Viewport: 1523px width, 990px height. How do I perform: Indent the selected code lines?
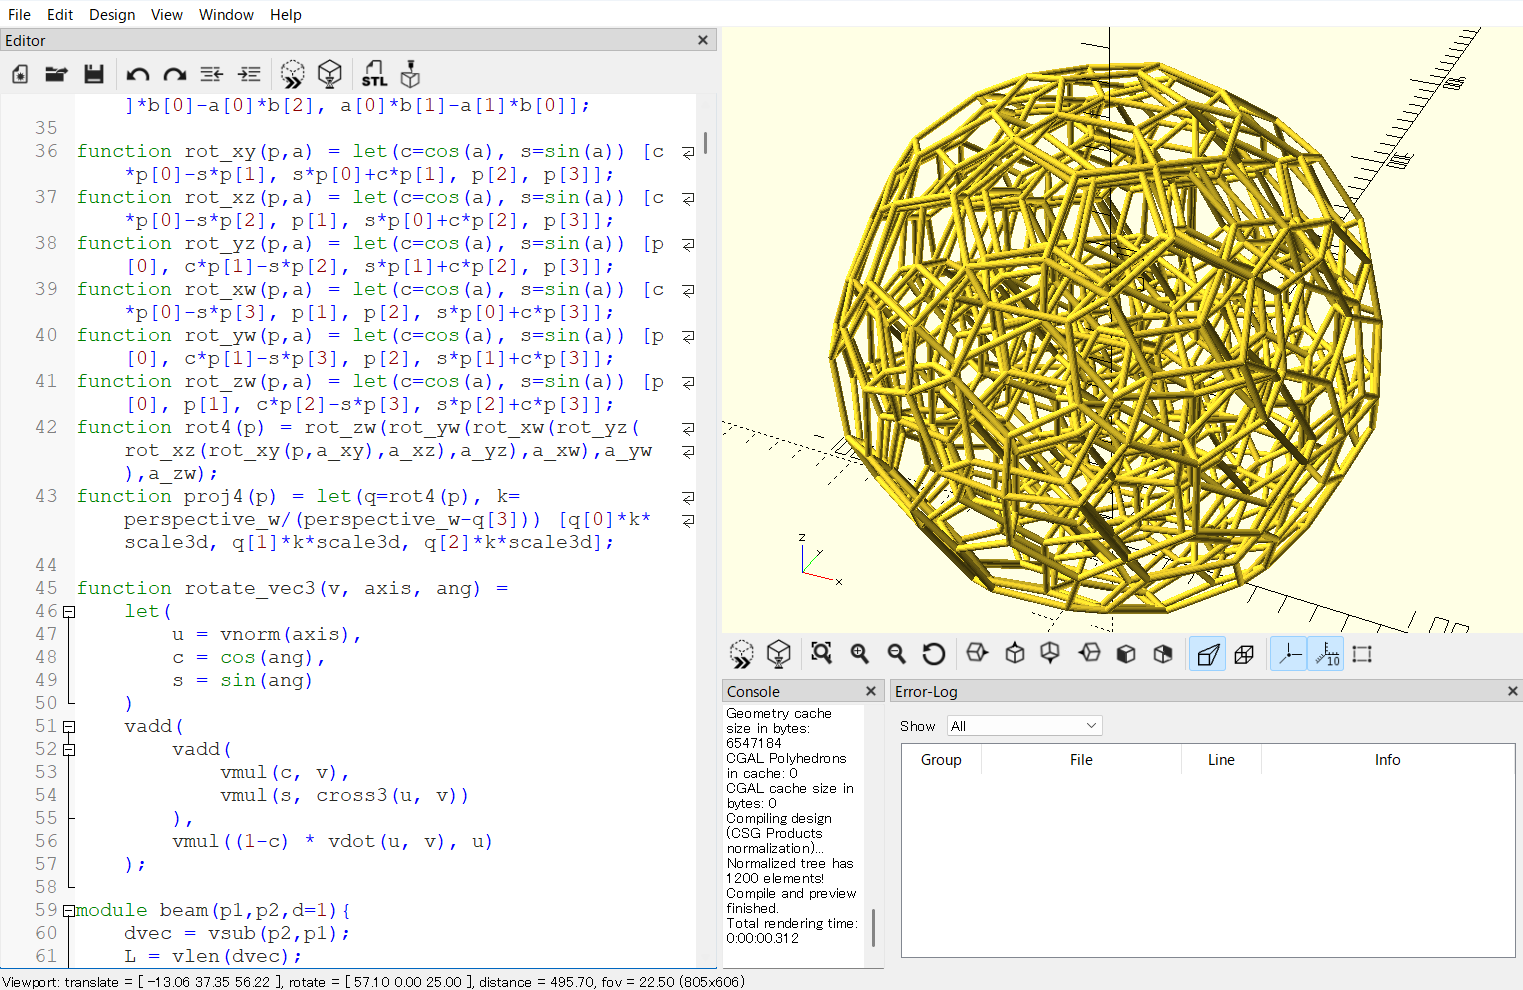(249, 74)
